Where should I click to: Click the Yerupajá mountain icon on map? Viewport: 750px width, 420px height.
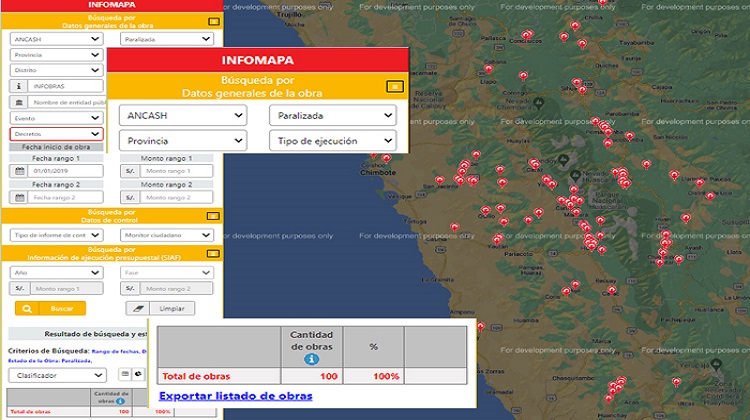point(716,365)
